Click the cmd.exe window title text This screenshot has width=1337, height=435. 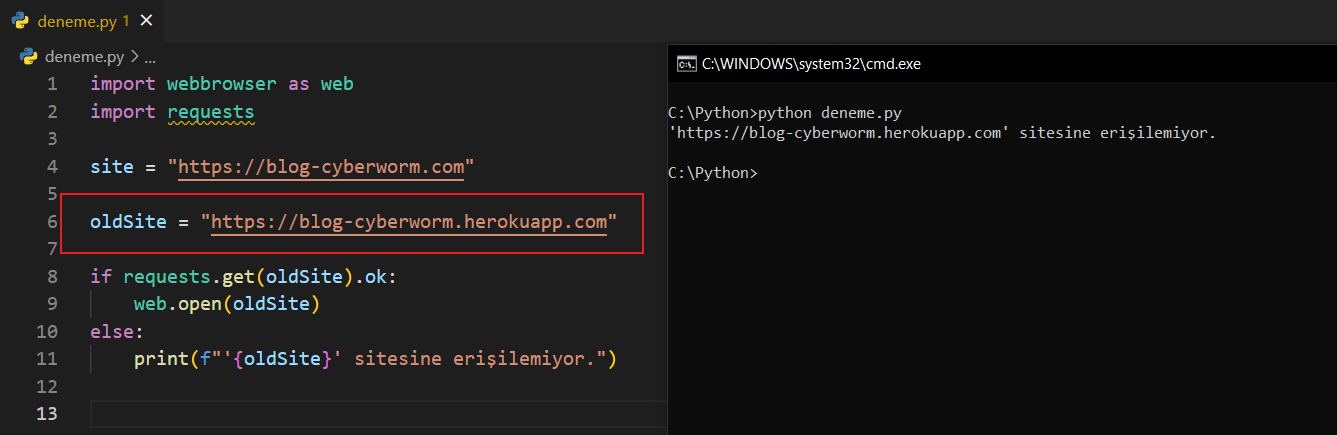click(x=811, y=63)
